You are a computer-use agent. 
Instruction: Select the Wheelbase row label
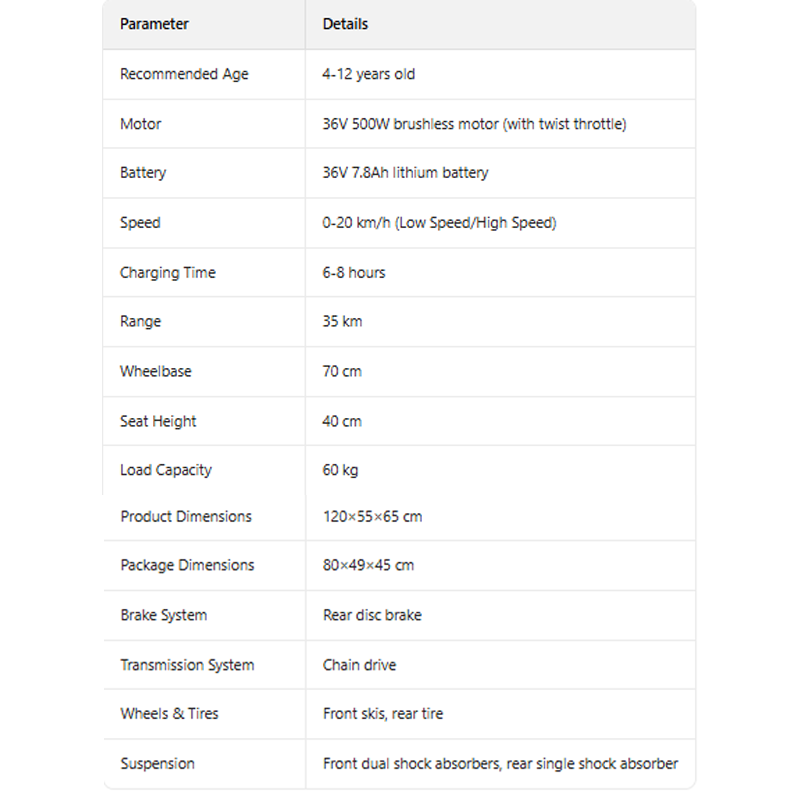tap(155, 371)
